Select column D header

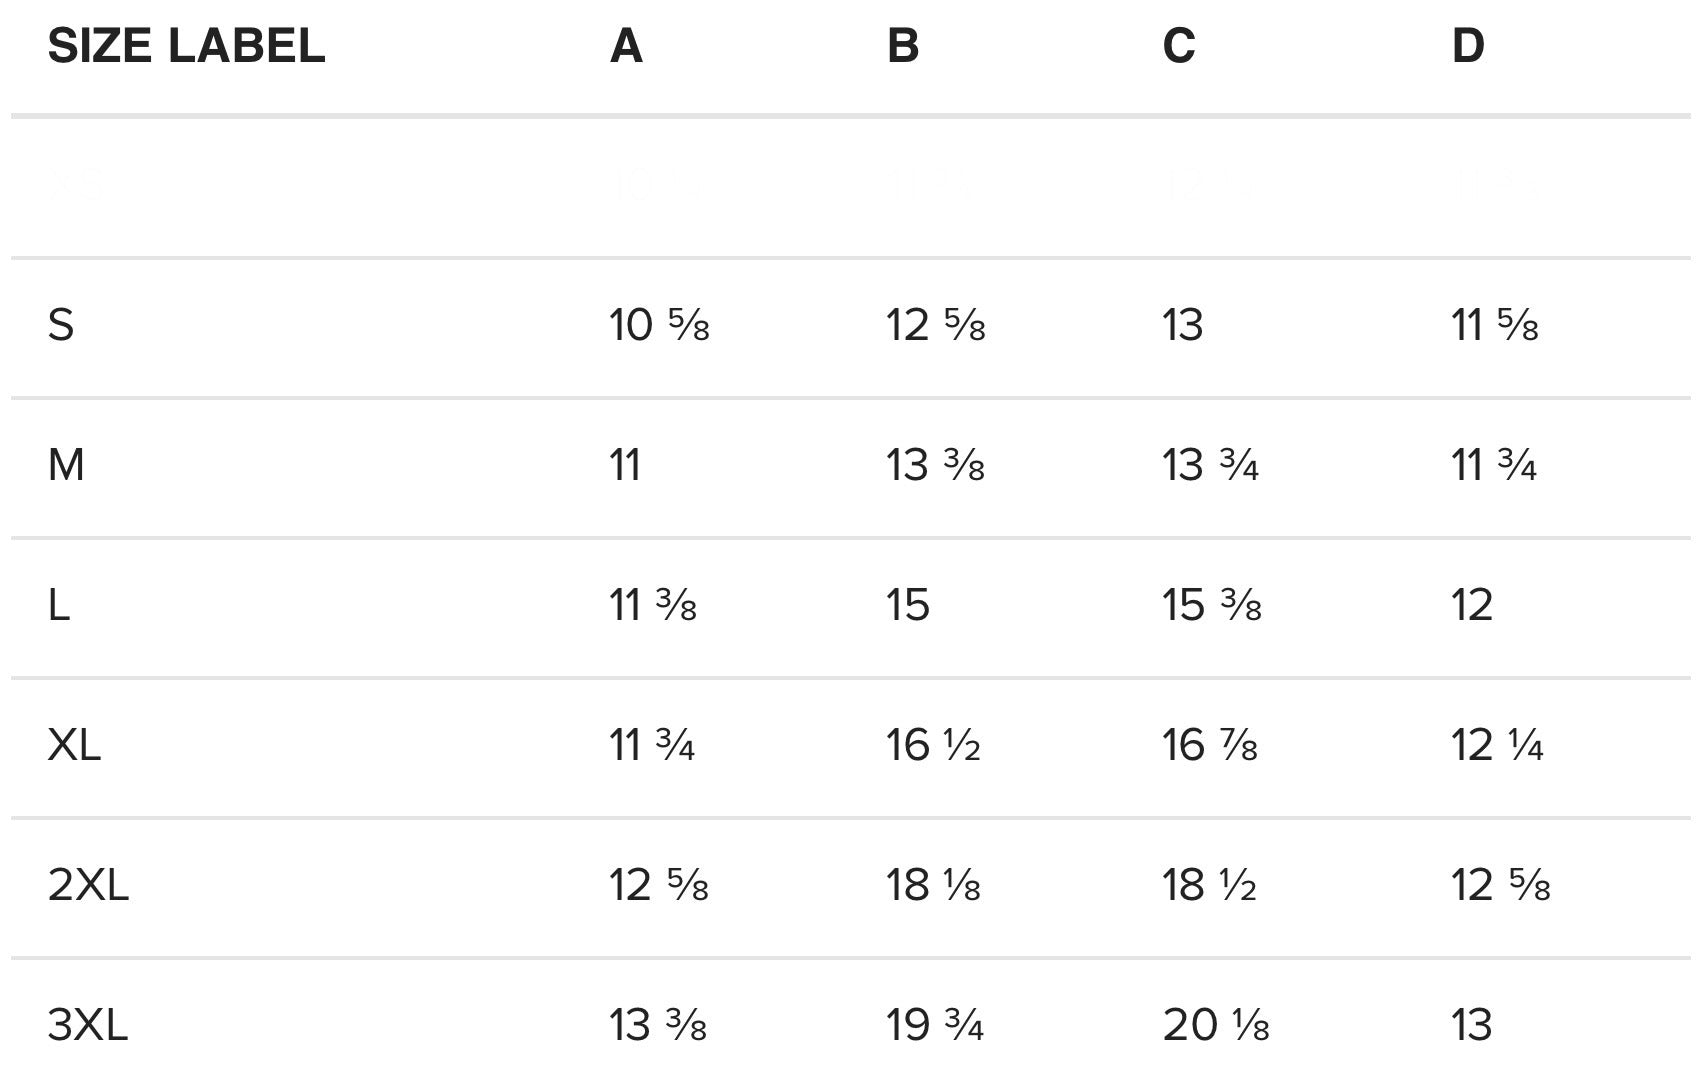click(1468, 46)
